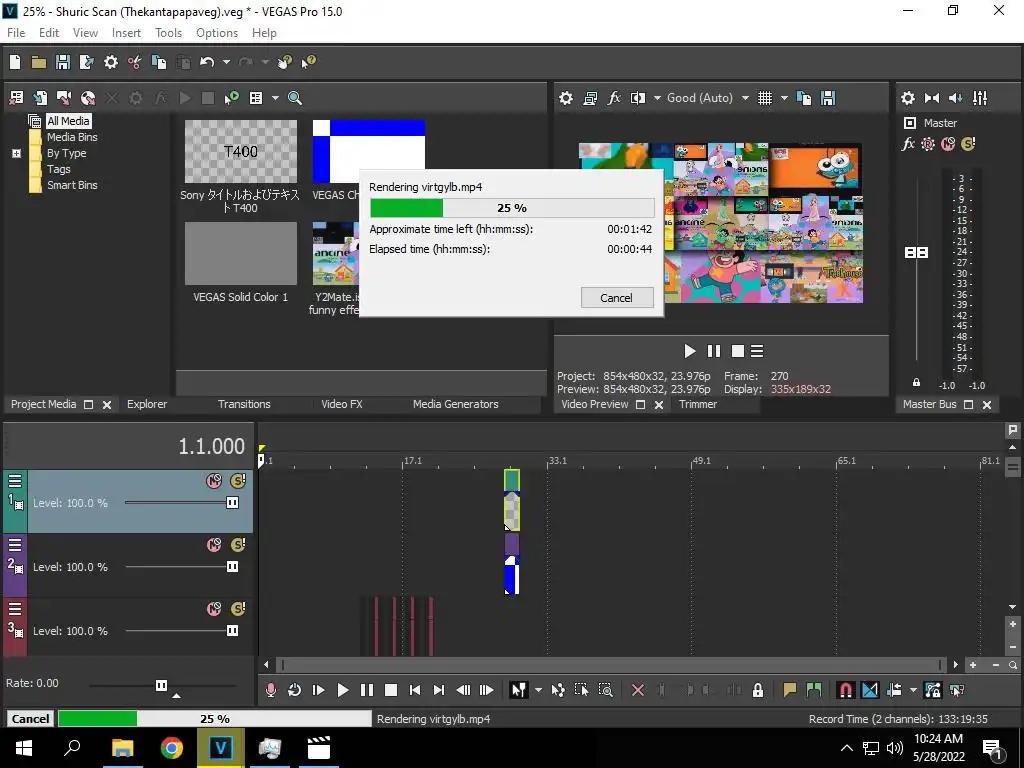Open Video Preview properties gear icon
The image size is (1024, 768).
pyautogui.click(x=566, y=98)
